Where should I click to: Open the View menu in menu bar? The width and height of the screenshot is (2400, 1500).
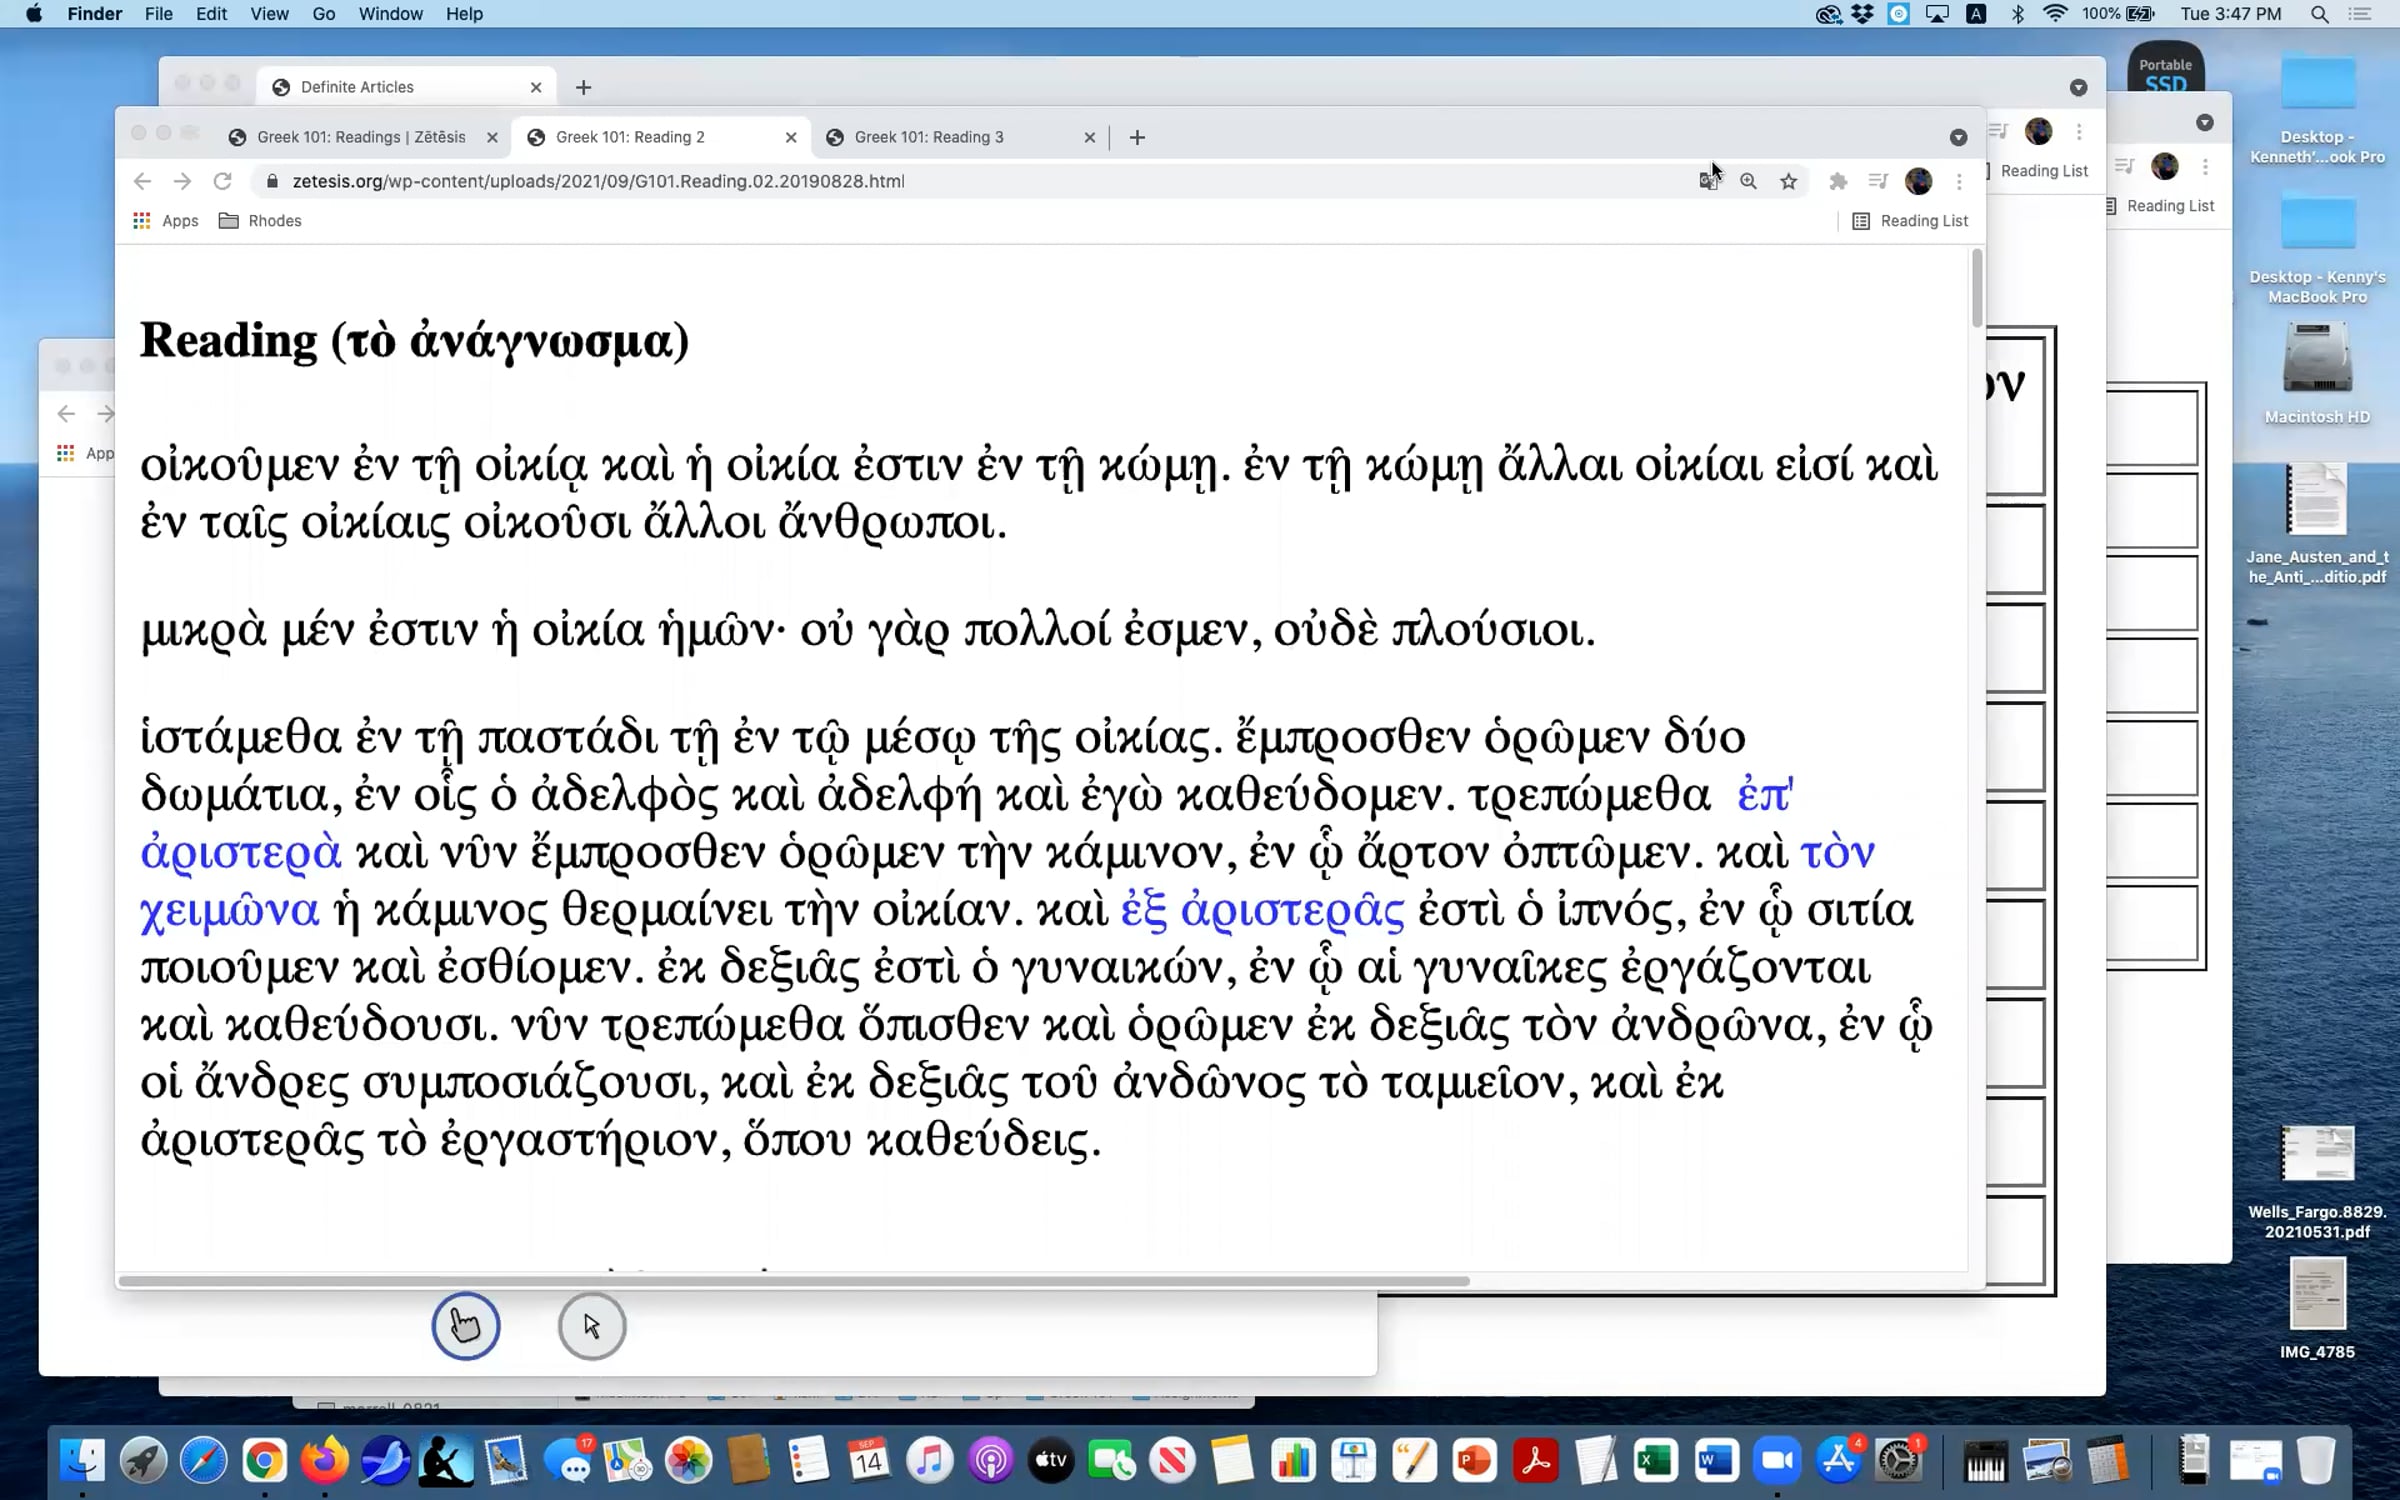pos(269,14)
